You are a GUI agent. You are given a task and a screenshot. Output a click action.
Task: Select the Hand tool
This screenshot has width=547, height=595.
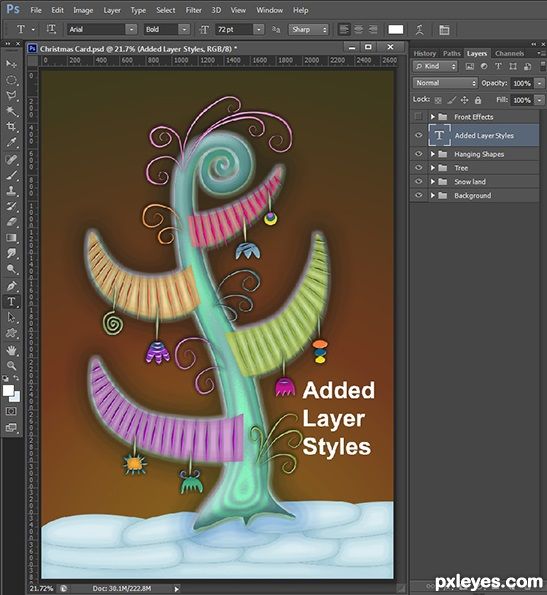[11, 350]
